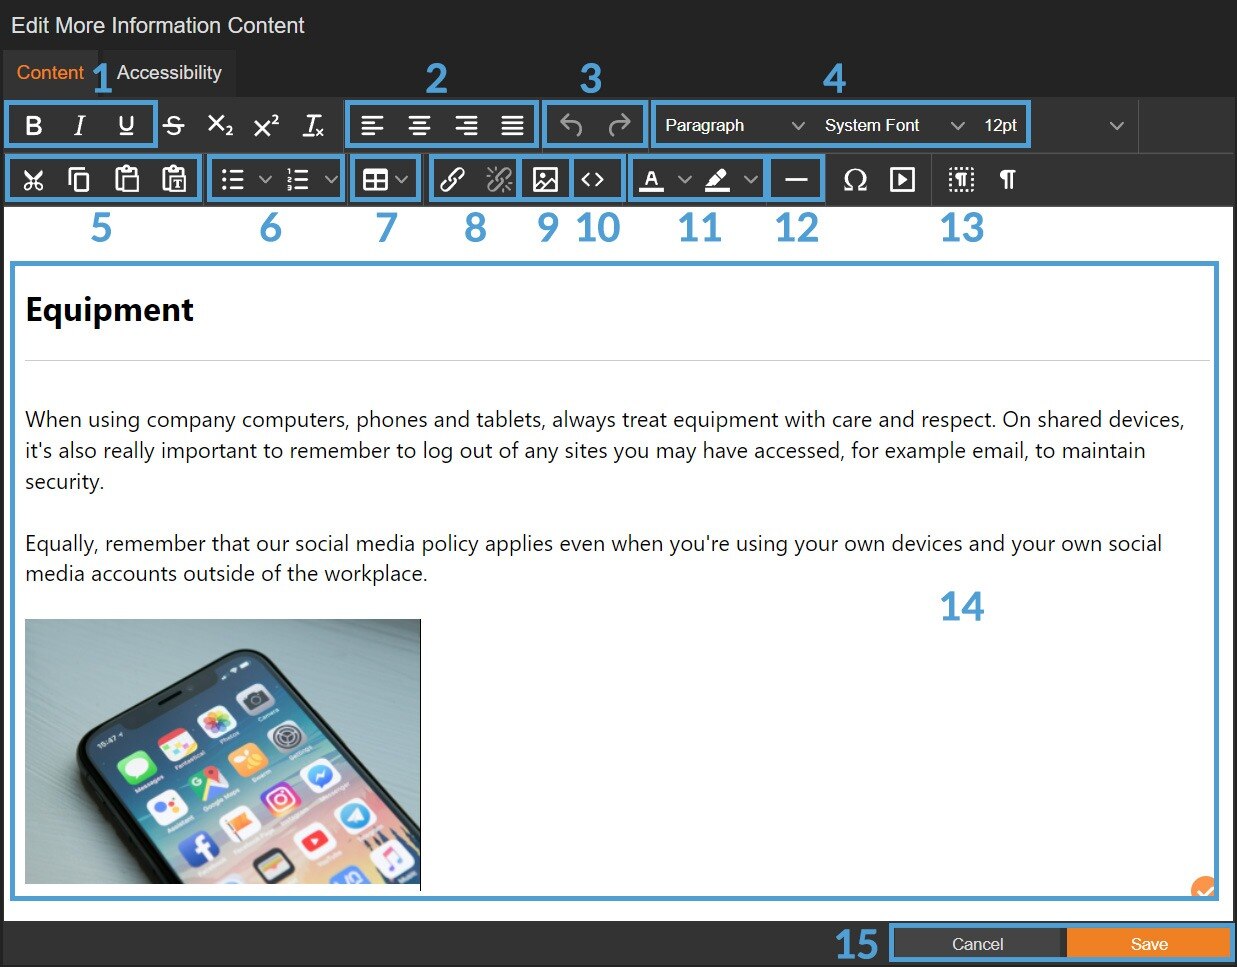Insert a link with chain icon
The width and height of the screenshot is (1237, 967).
pos(452,179)
